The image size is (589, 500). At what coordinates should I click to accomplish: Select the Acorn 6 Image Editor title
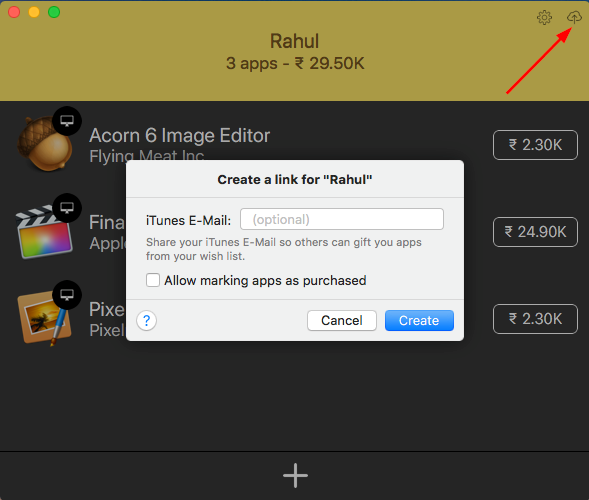pyautogui.click(x=180, y=135)
